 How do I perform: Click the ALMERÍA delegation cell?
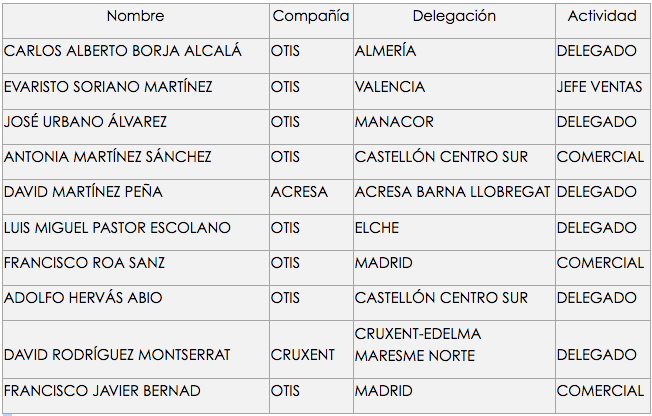coord(385,52)
